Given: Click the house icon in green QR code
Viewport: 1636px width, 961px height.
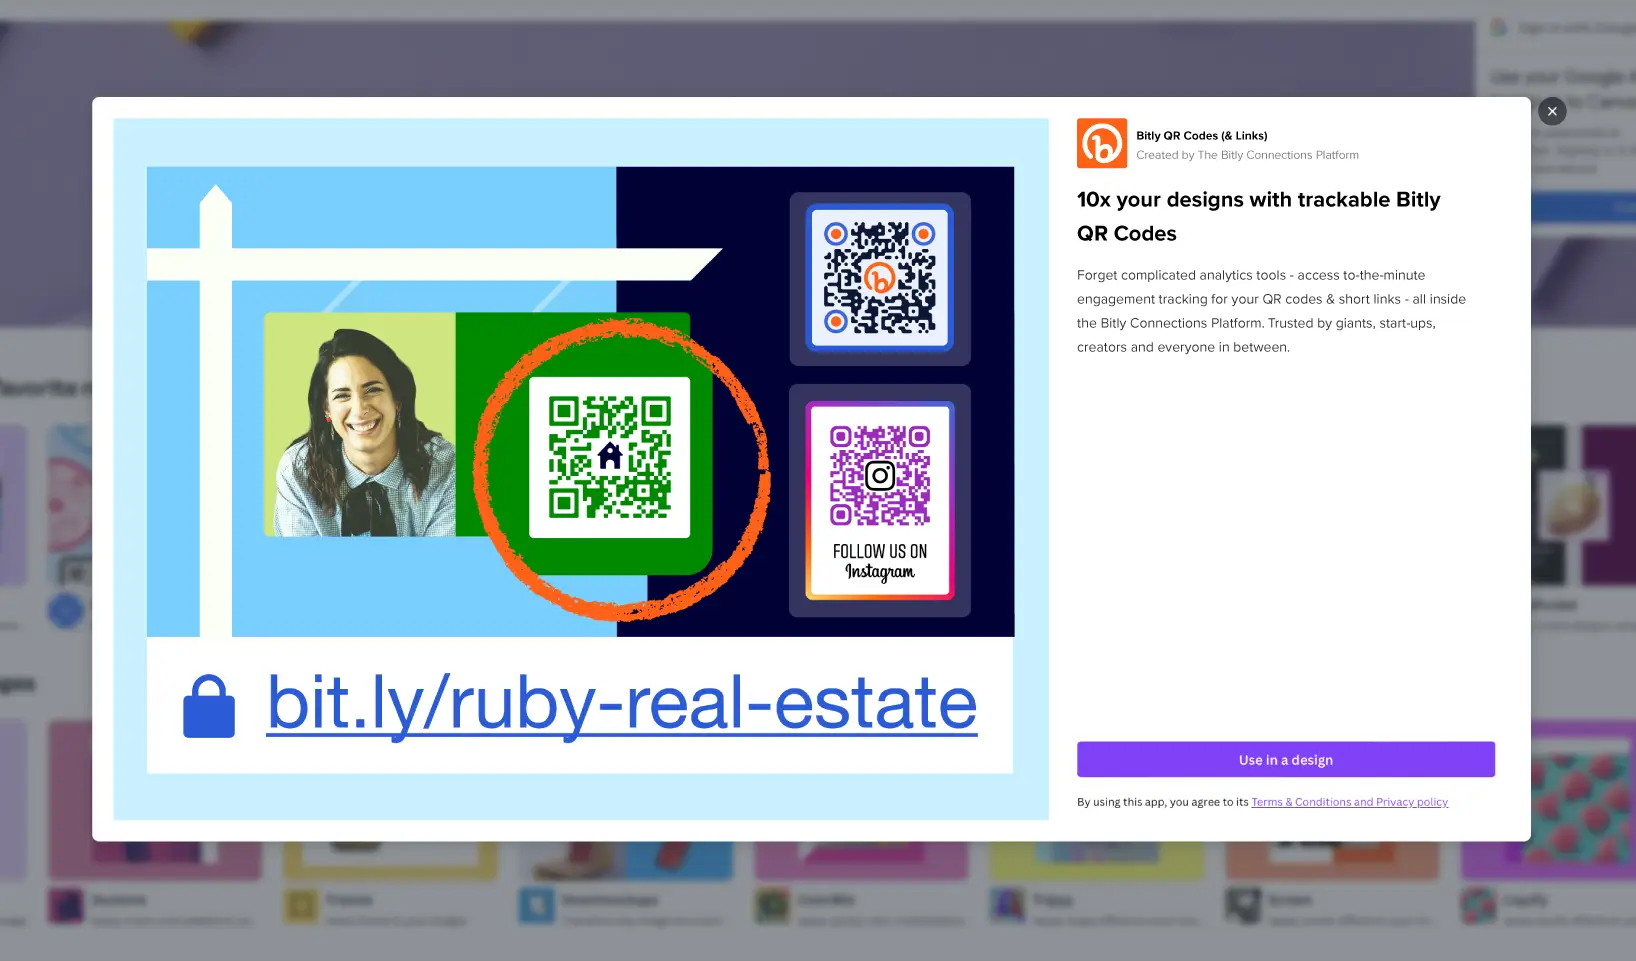Looking at the screenshot, I should pyautogui.click(x=610, y=456).
